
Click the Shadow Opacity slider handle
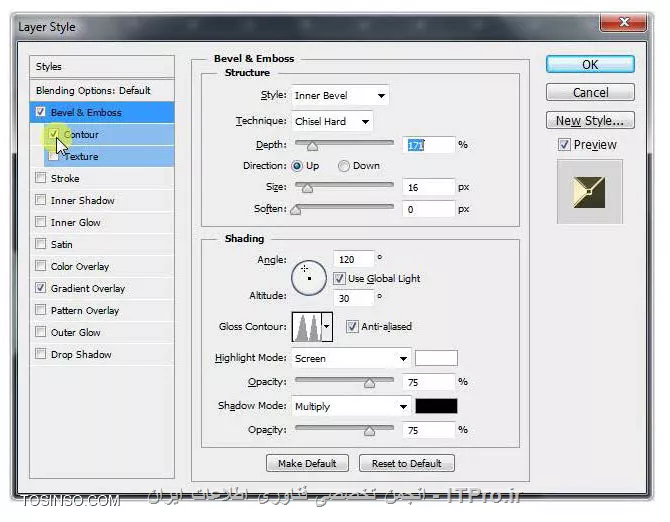coord(370,431)
